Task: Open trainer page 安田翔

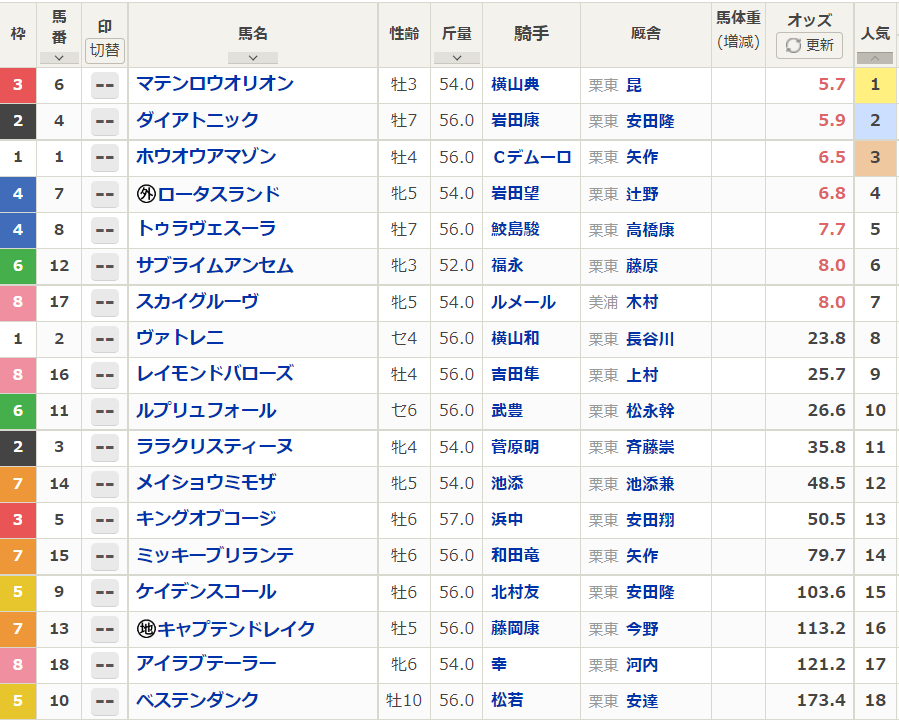Action: pos(650,520)
